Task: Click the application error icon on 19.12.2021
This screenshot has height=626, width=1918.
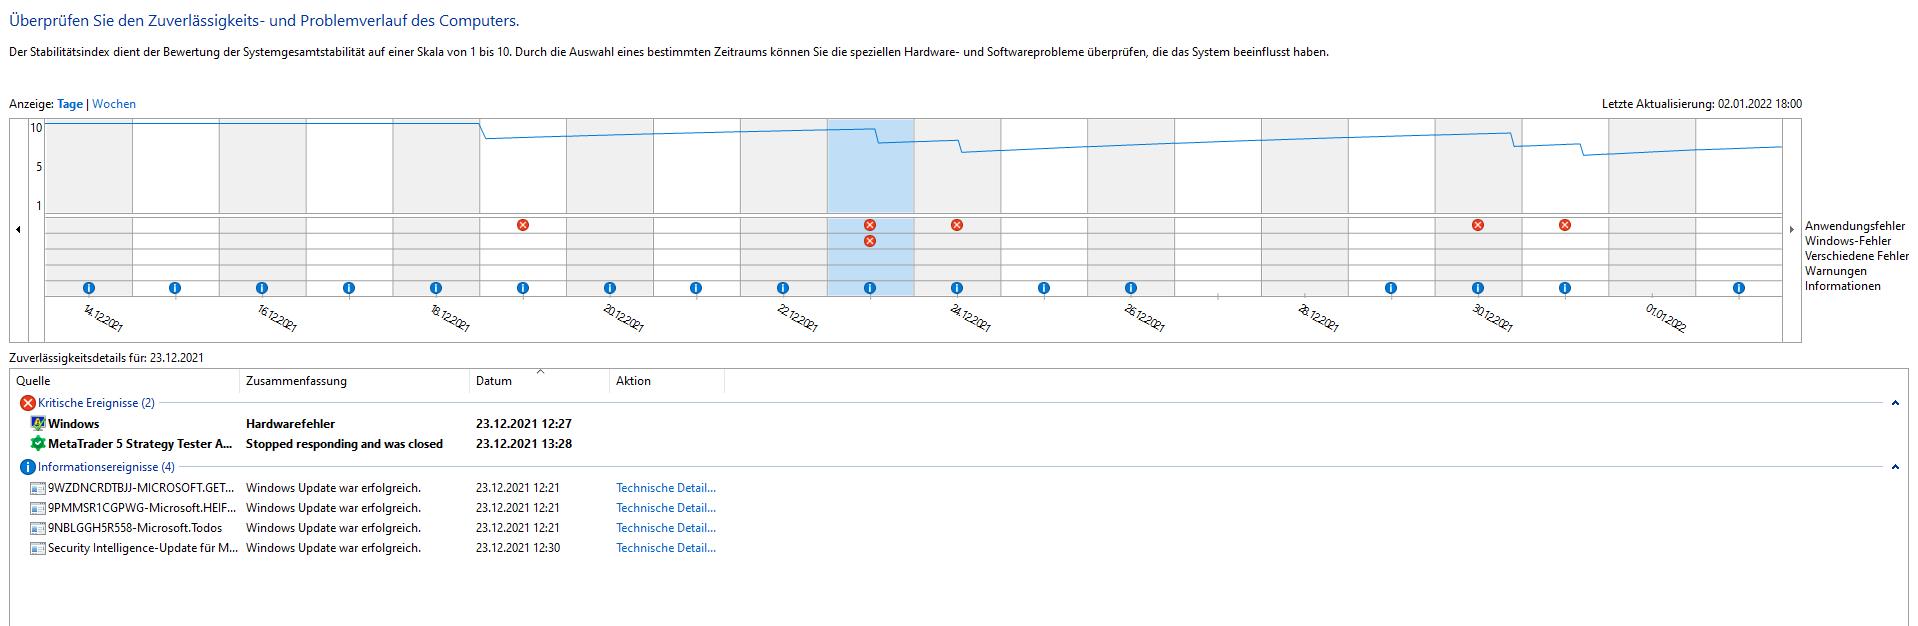Action: (x=522, y=225)
